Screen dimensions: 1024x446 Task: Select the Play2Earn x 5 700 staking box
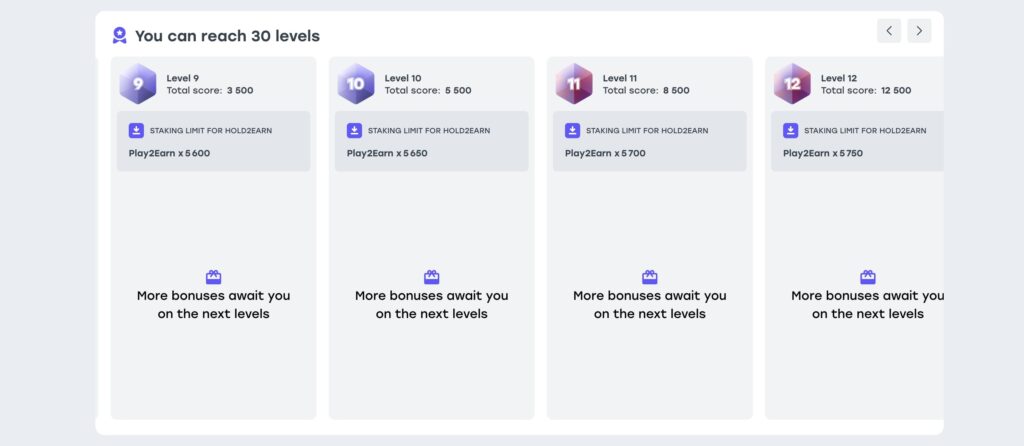tap(650, 141)
